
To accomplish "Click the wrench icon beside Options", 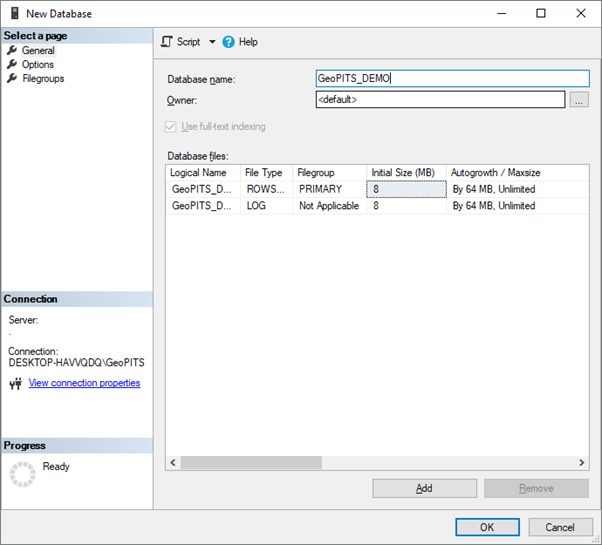I will [12, 64].
